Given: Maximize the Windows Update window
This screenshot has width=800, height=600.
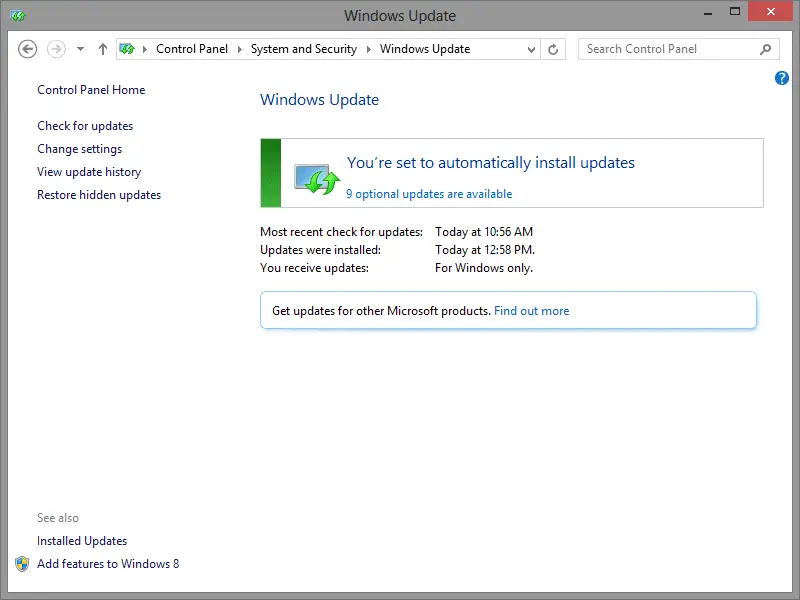Looking at the screenshot, I should [735, 12].
